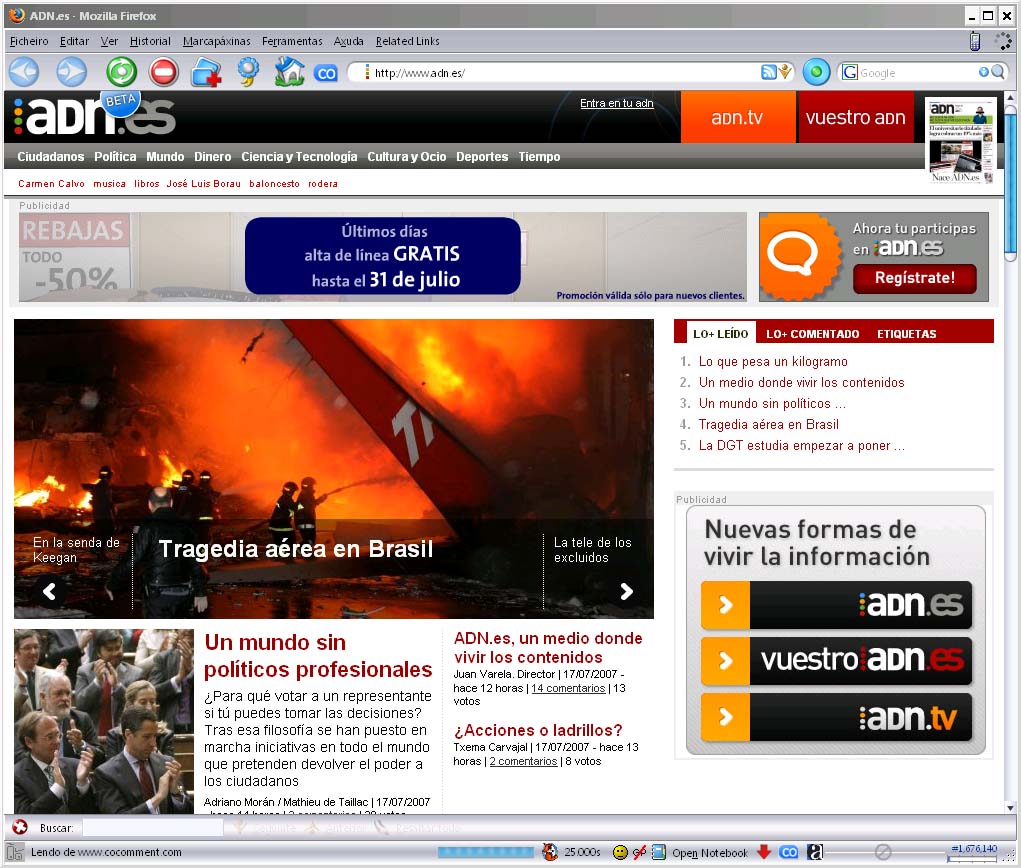Click the Open Notebook icon
Image resolution: width=1021 pixels, height=868 pixels.
coord(659,852)
